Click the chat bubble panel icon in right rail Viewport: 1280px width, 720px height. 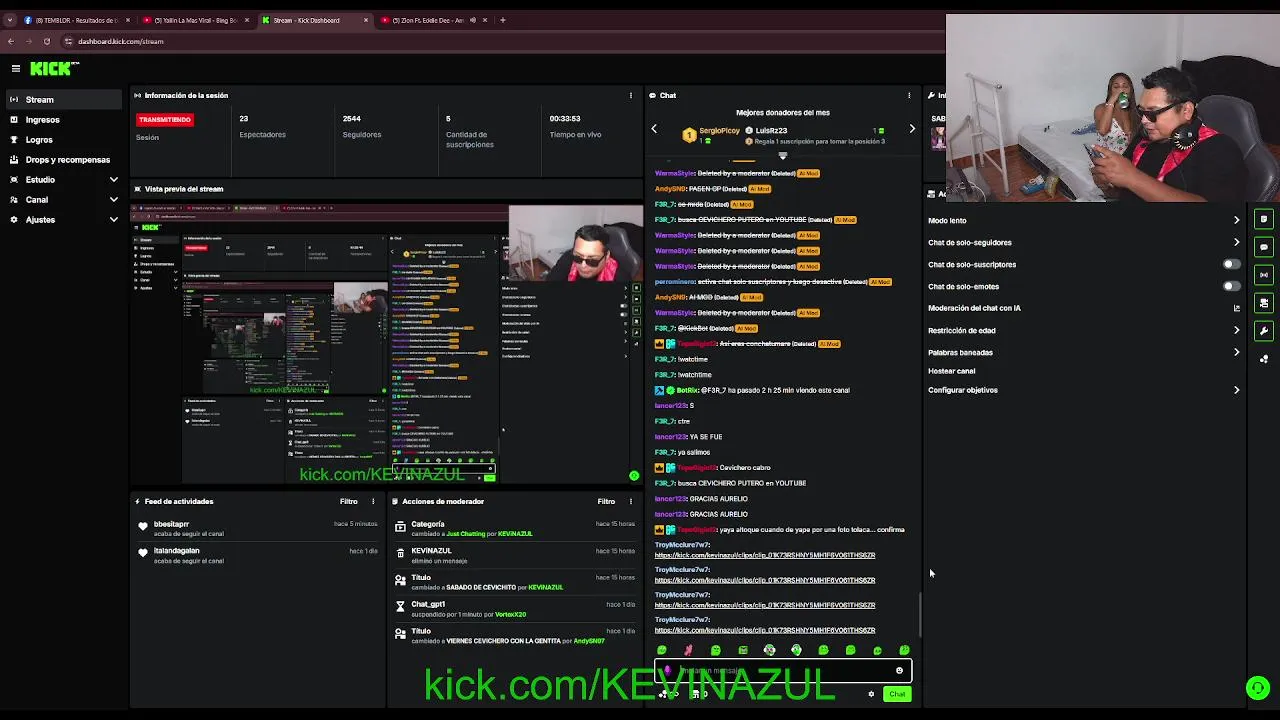click(1264, 247)
